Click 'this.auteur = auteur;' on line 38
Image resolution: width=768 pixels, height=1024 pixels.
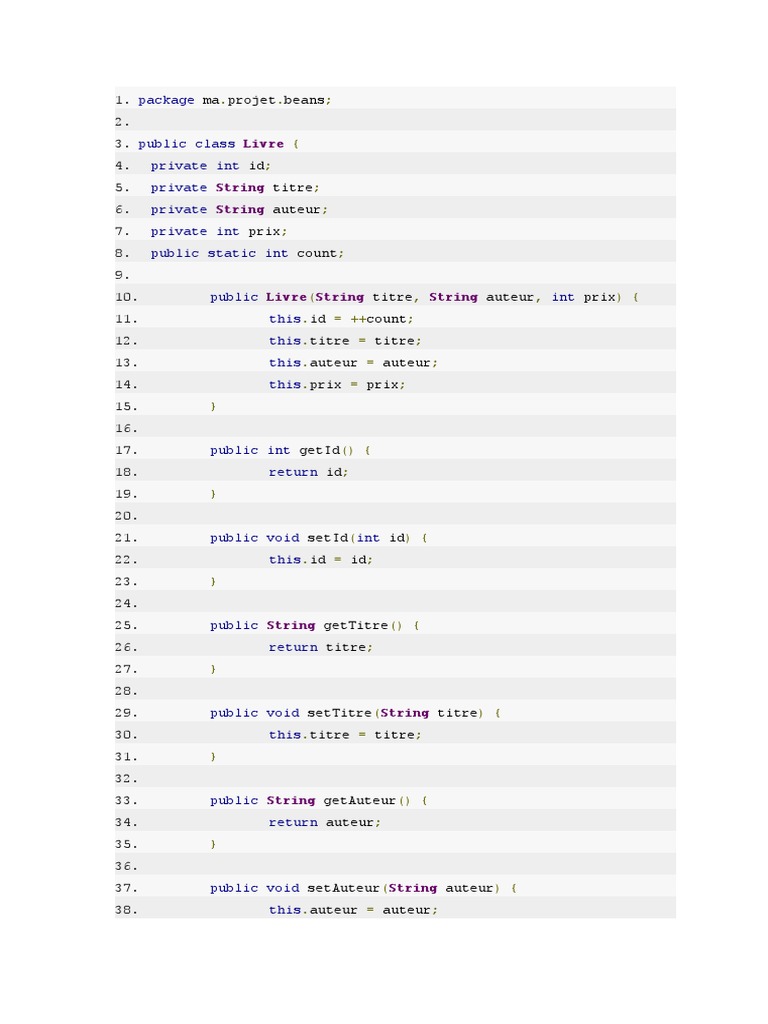click(353, 910)
